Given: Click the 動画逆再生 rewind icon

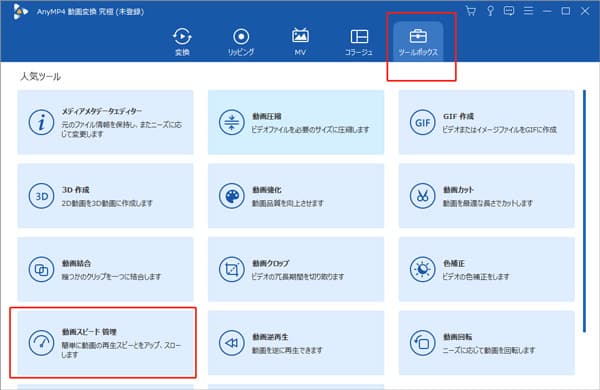Looking at the screenshot, I should click(232, 343).
